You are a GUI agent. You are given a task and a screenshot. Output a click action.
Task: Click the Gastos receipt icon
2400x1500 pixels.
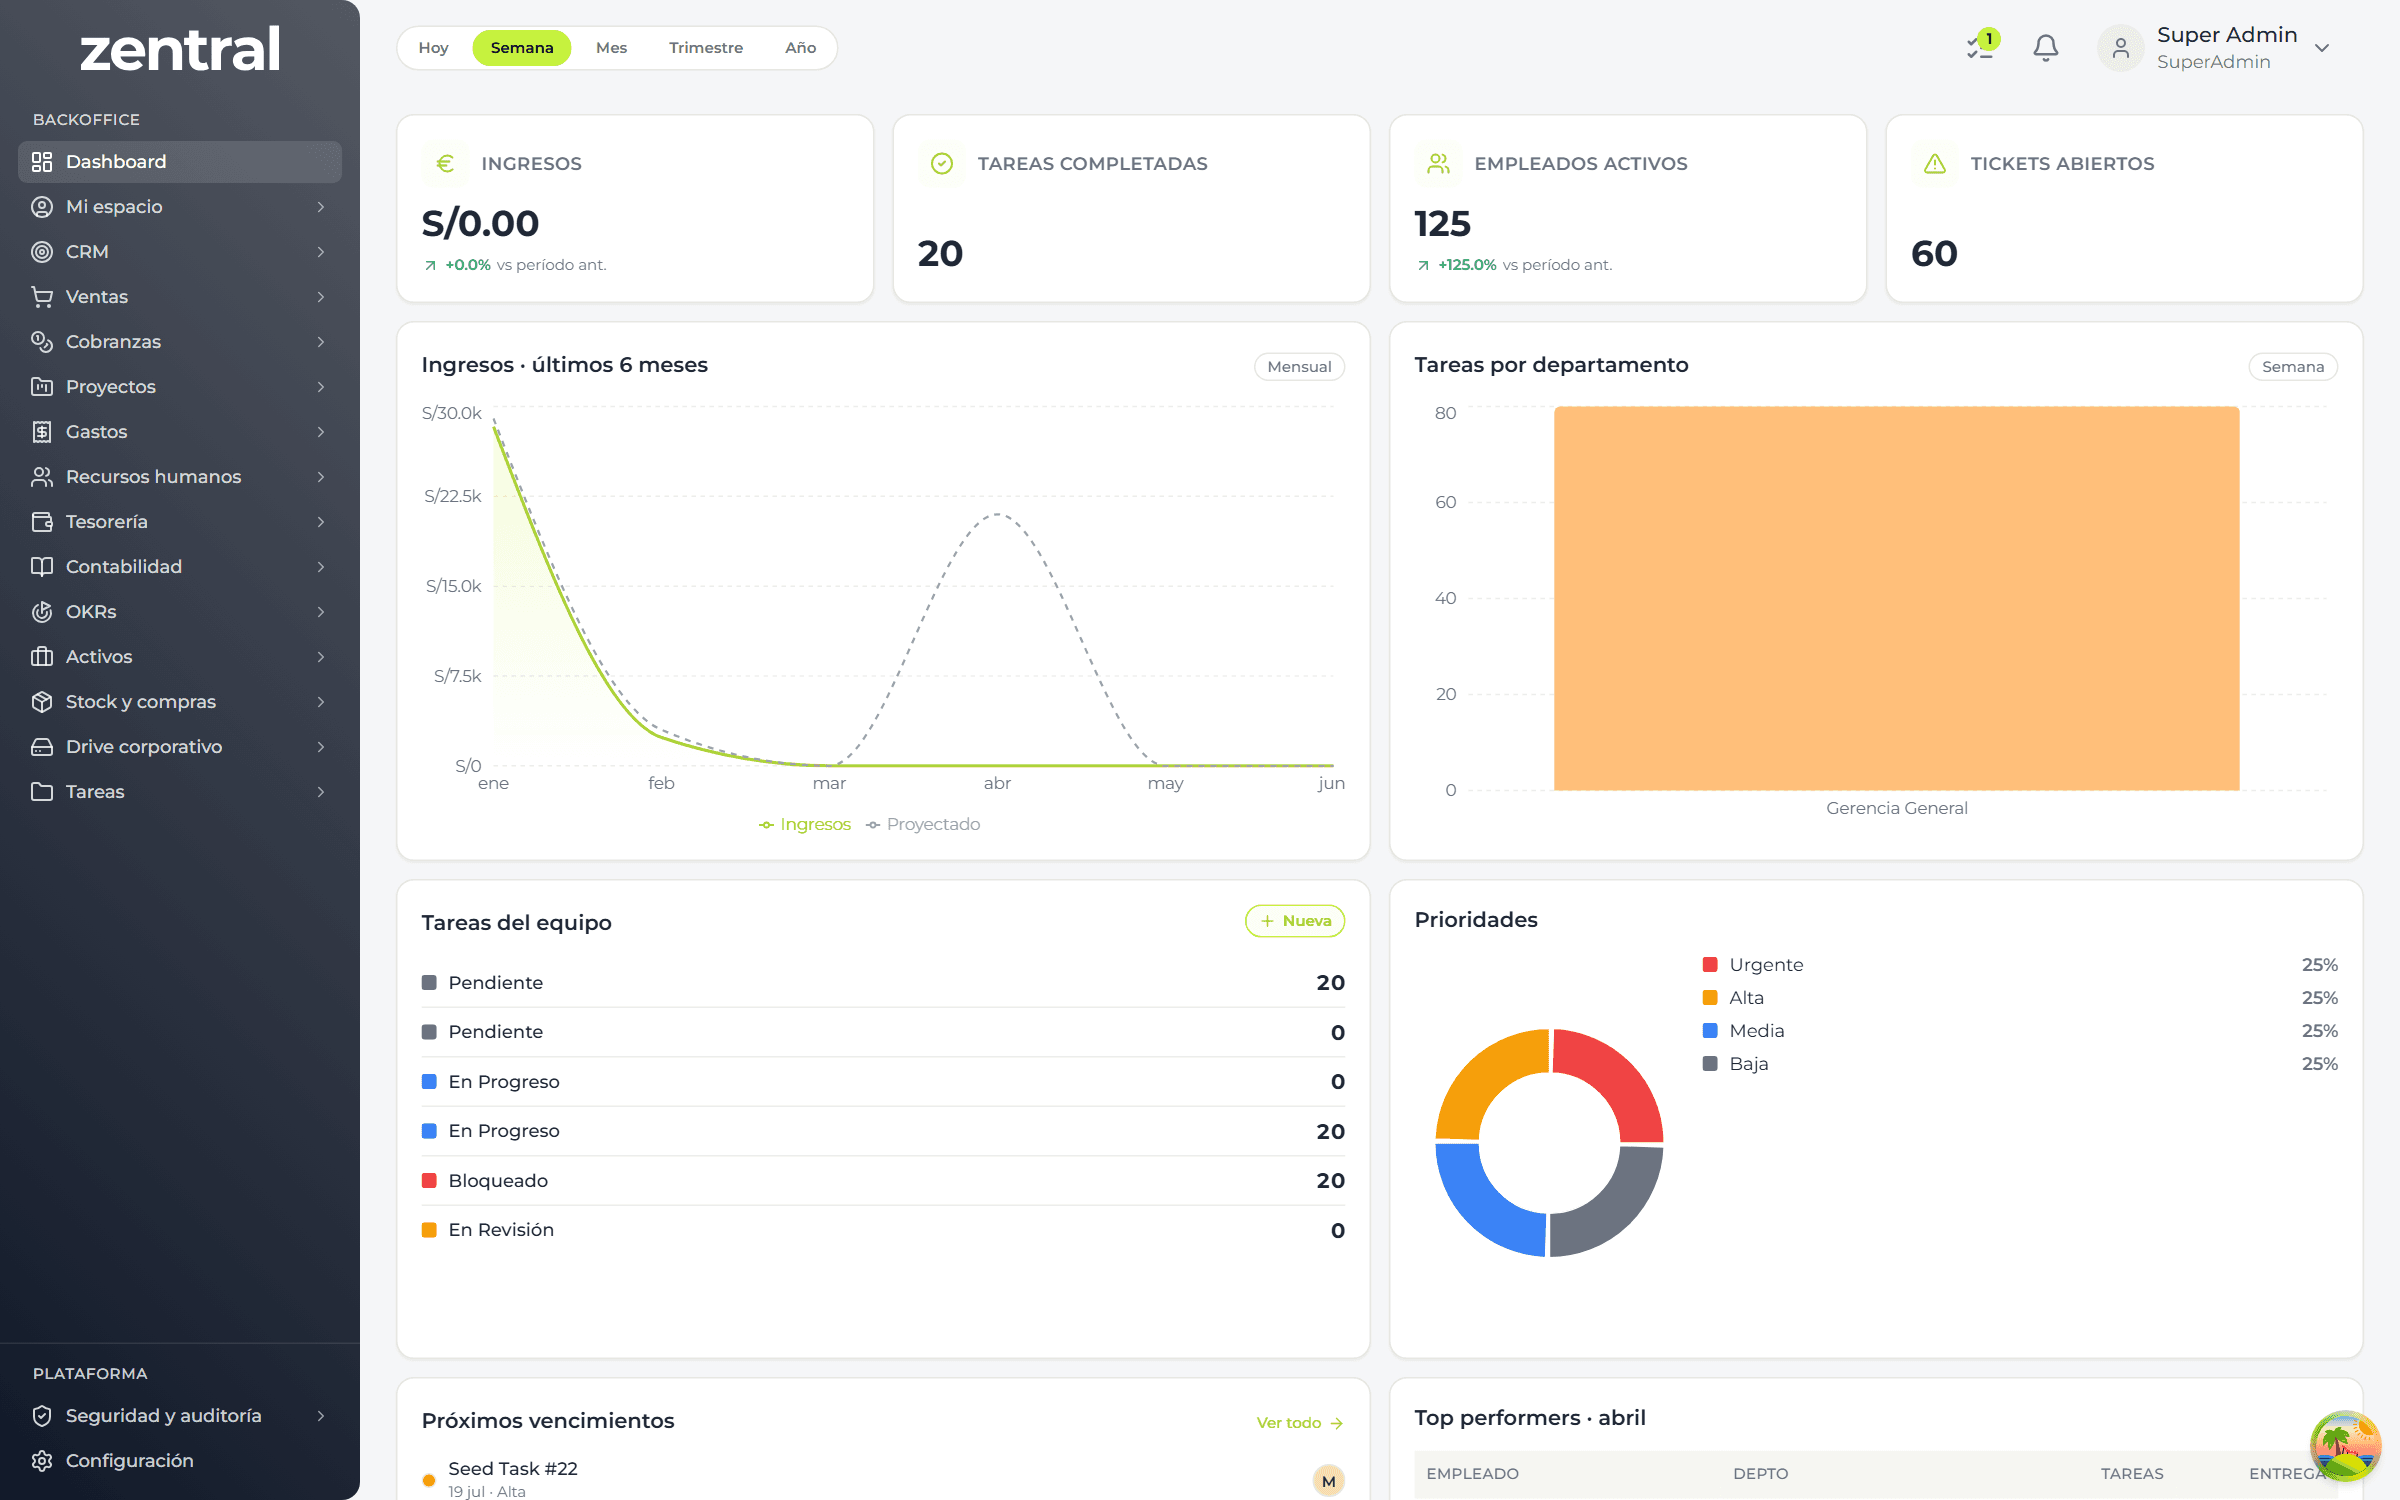(42, 432)
